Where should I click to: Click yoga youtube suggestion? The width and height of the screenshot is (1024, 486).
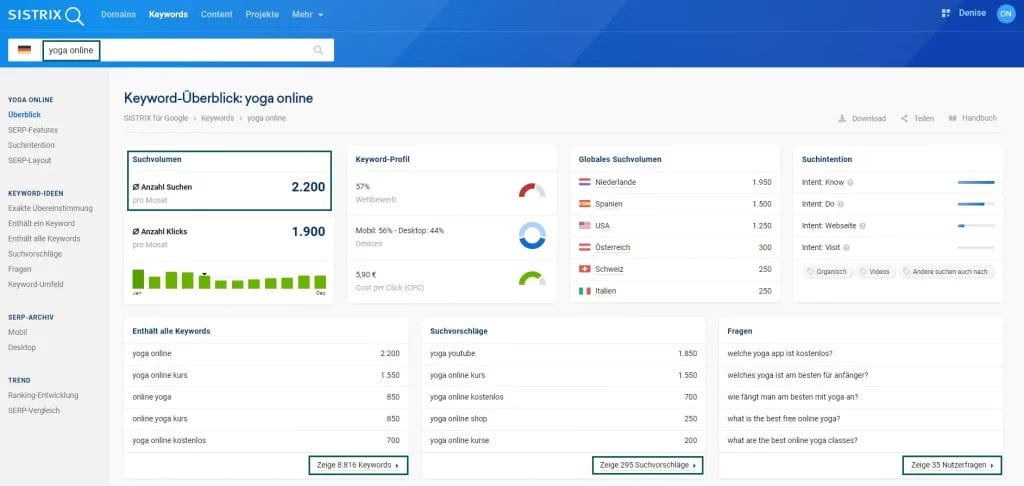point(453,353)
